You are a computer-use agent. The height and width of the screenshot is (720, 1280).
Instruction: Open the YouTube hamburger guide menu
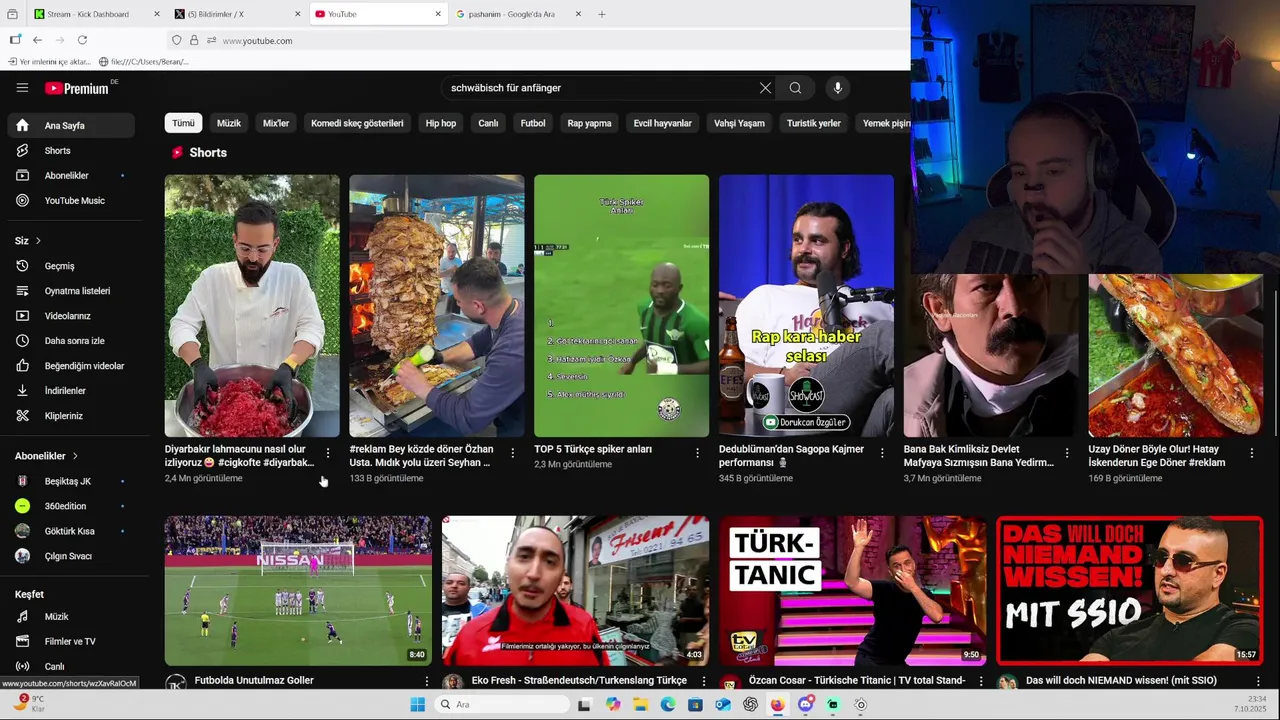tap(22, 88)
